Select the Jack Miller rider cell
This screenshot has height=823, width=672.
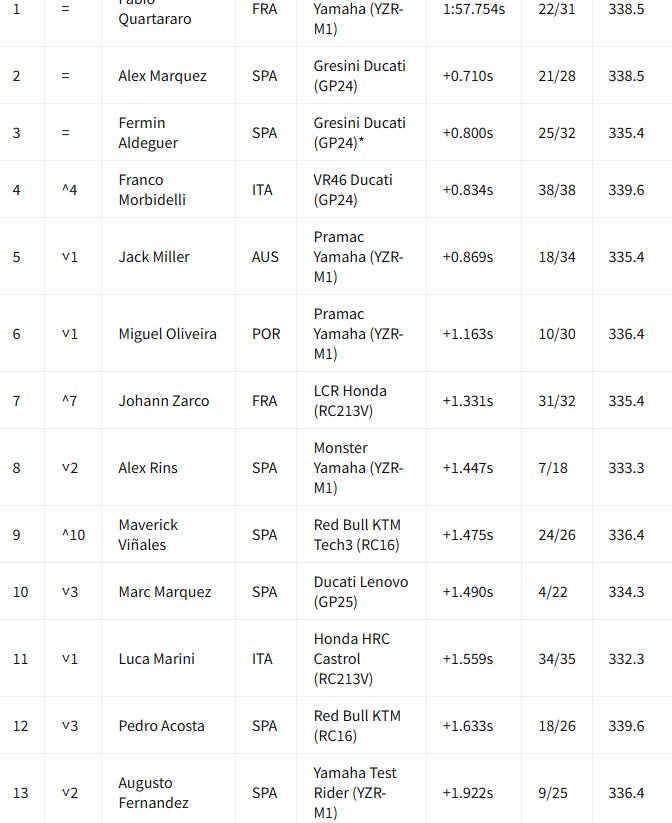click(x=154, y=257)
